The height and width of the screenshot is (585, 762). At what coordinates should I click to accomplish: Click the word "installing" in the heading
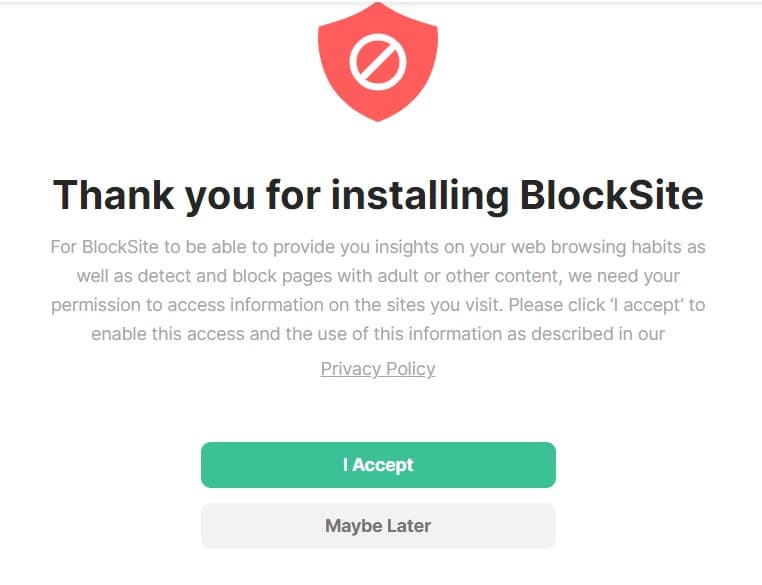tap(419, 195)
